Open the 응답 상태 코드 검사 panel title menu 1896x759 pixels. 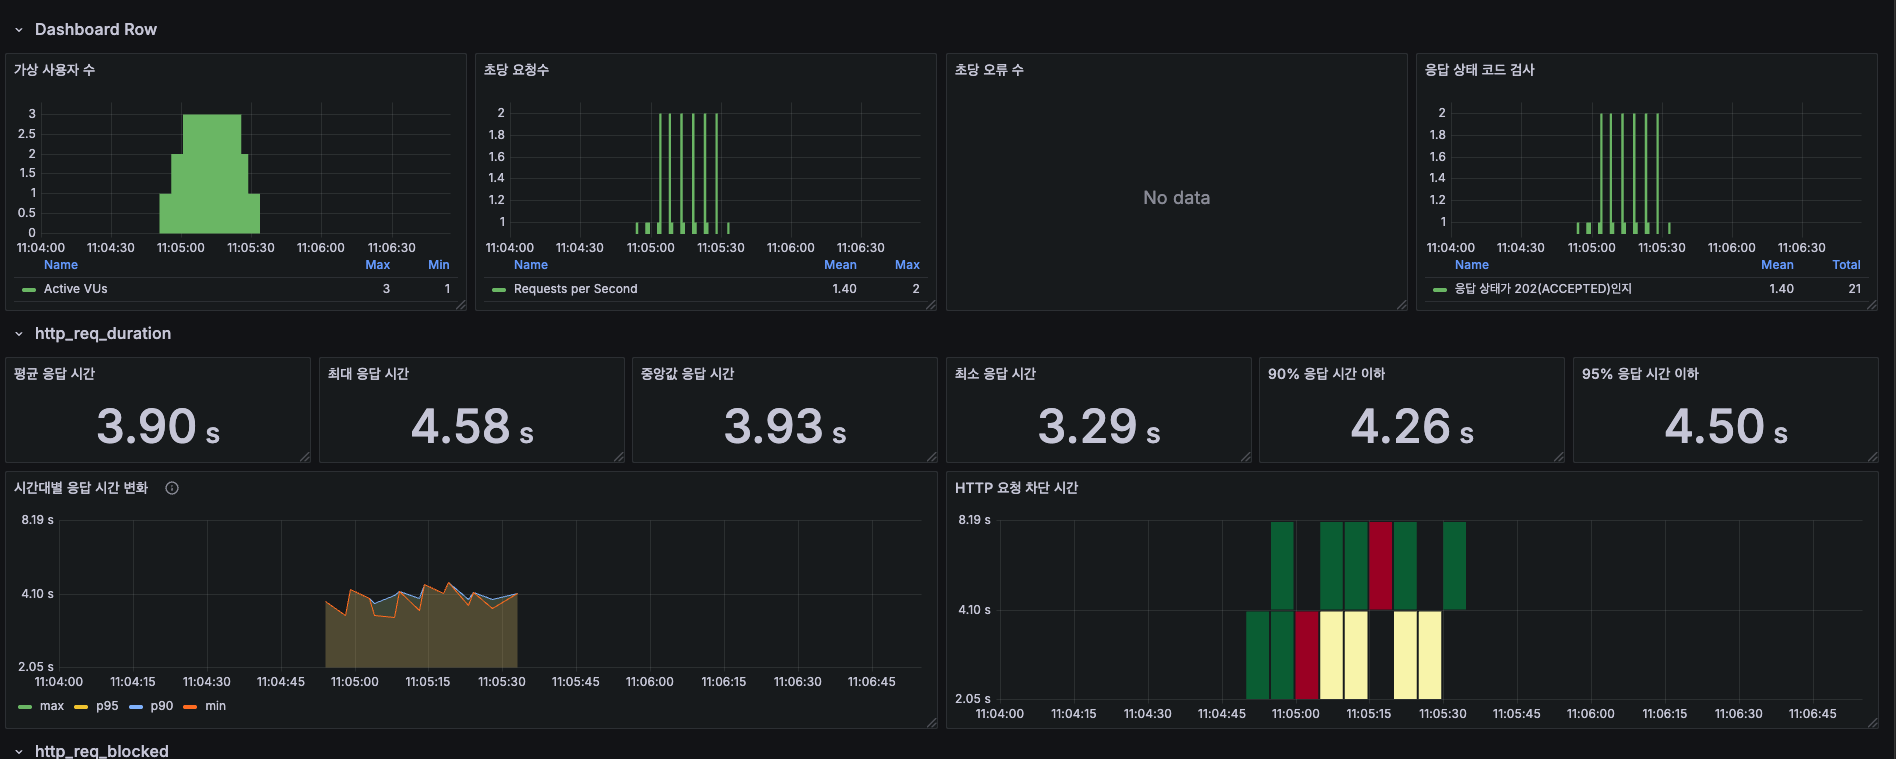point(1479,69)
